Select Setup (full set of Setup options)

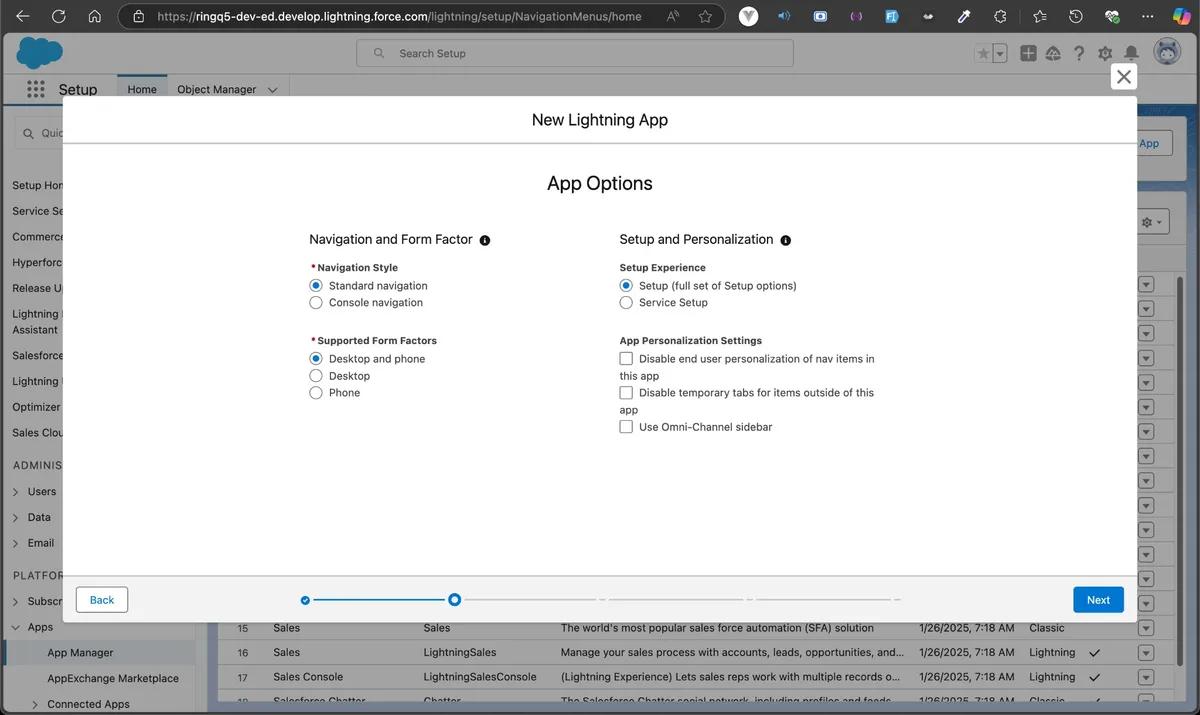(626, 285)
